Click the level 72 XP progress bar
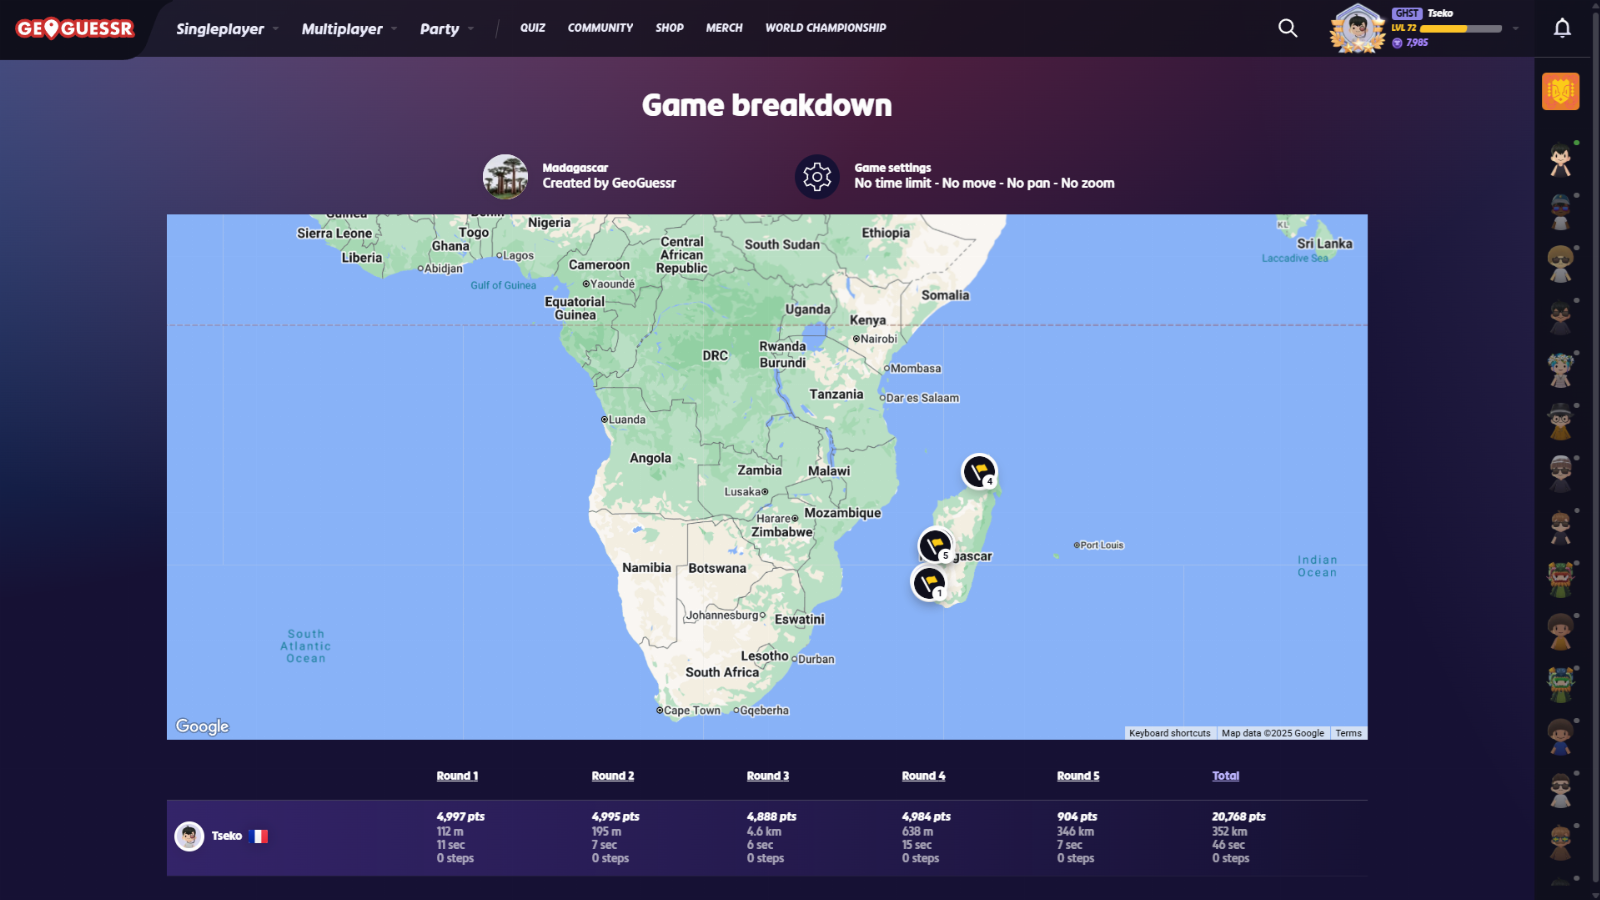This screenshot has height=900, width=1600. tap(1461, 29)
